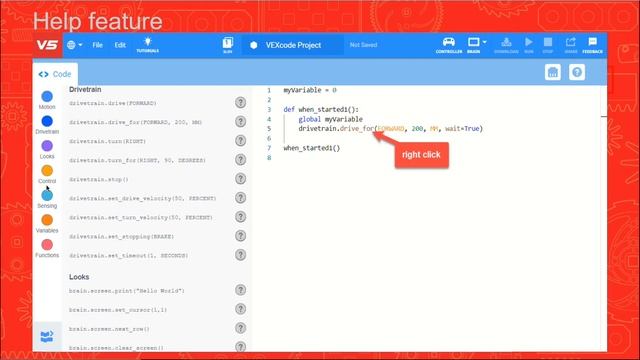Image resolution: width=640 pixels, height=360 pixels.
Task: Select drivetrain.set_timeout command
Action: [129, 256]
